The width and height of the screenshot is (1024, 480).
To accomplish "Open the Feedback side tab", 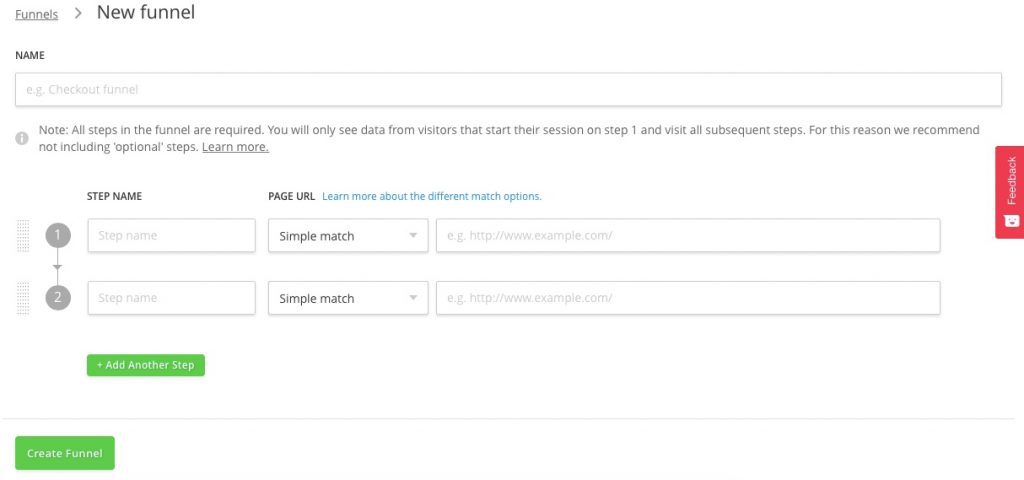I will click(1010, 182).
